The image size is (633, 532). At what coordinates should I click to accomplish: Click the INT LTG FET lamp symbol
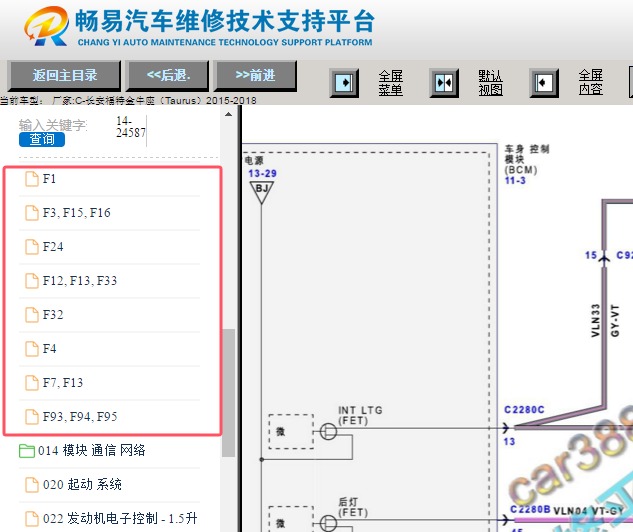pos(328,431)
